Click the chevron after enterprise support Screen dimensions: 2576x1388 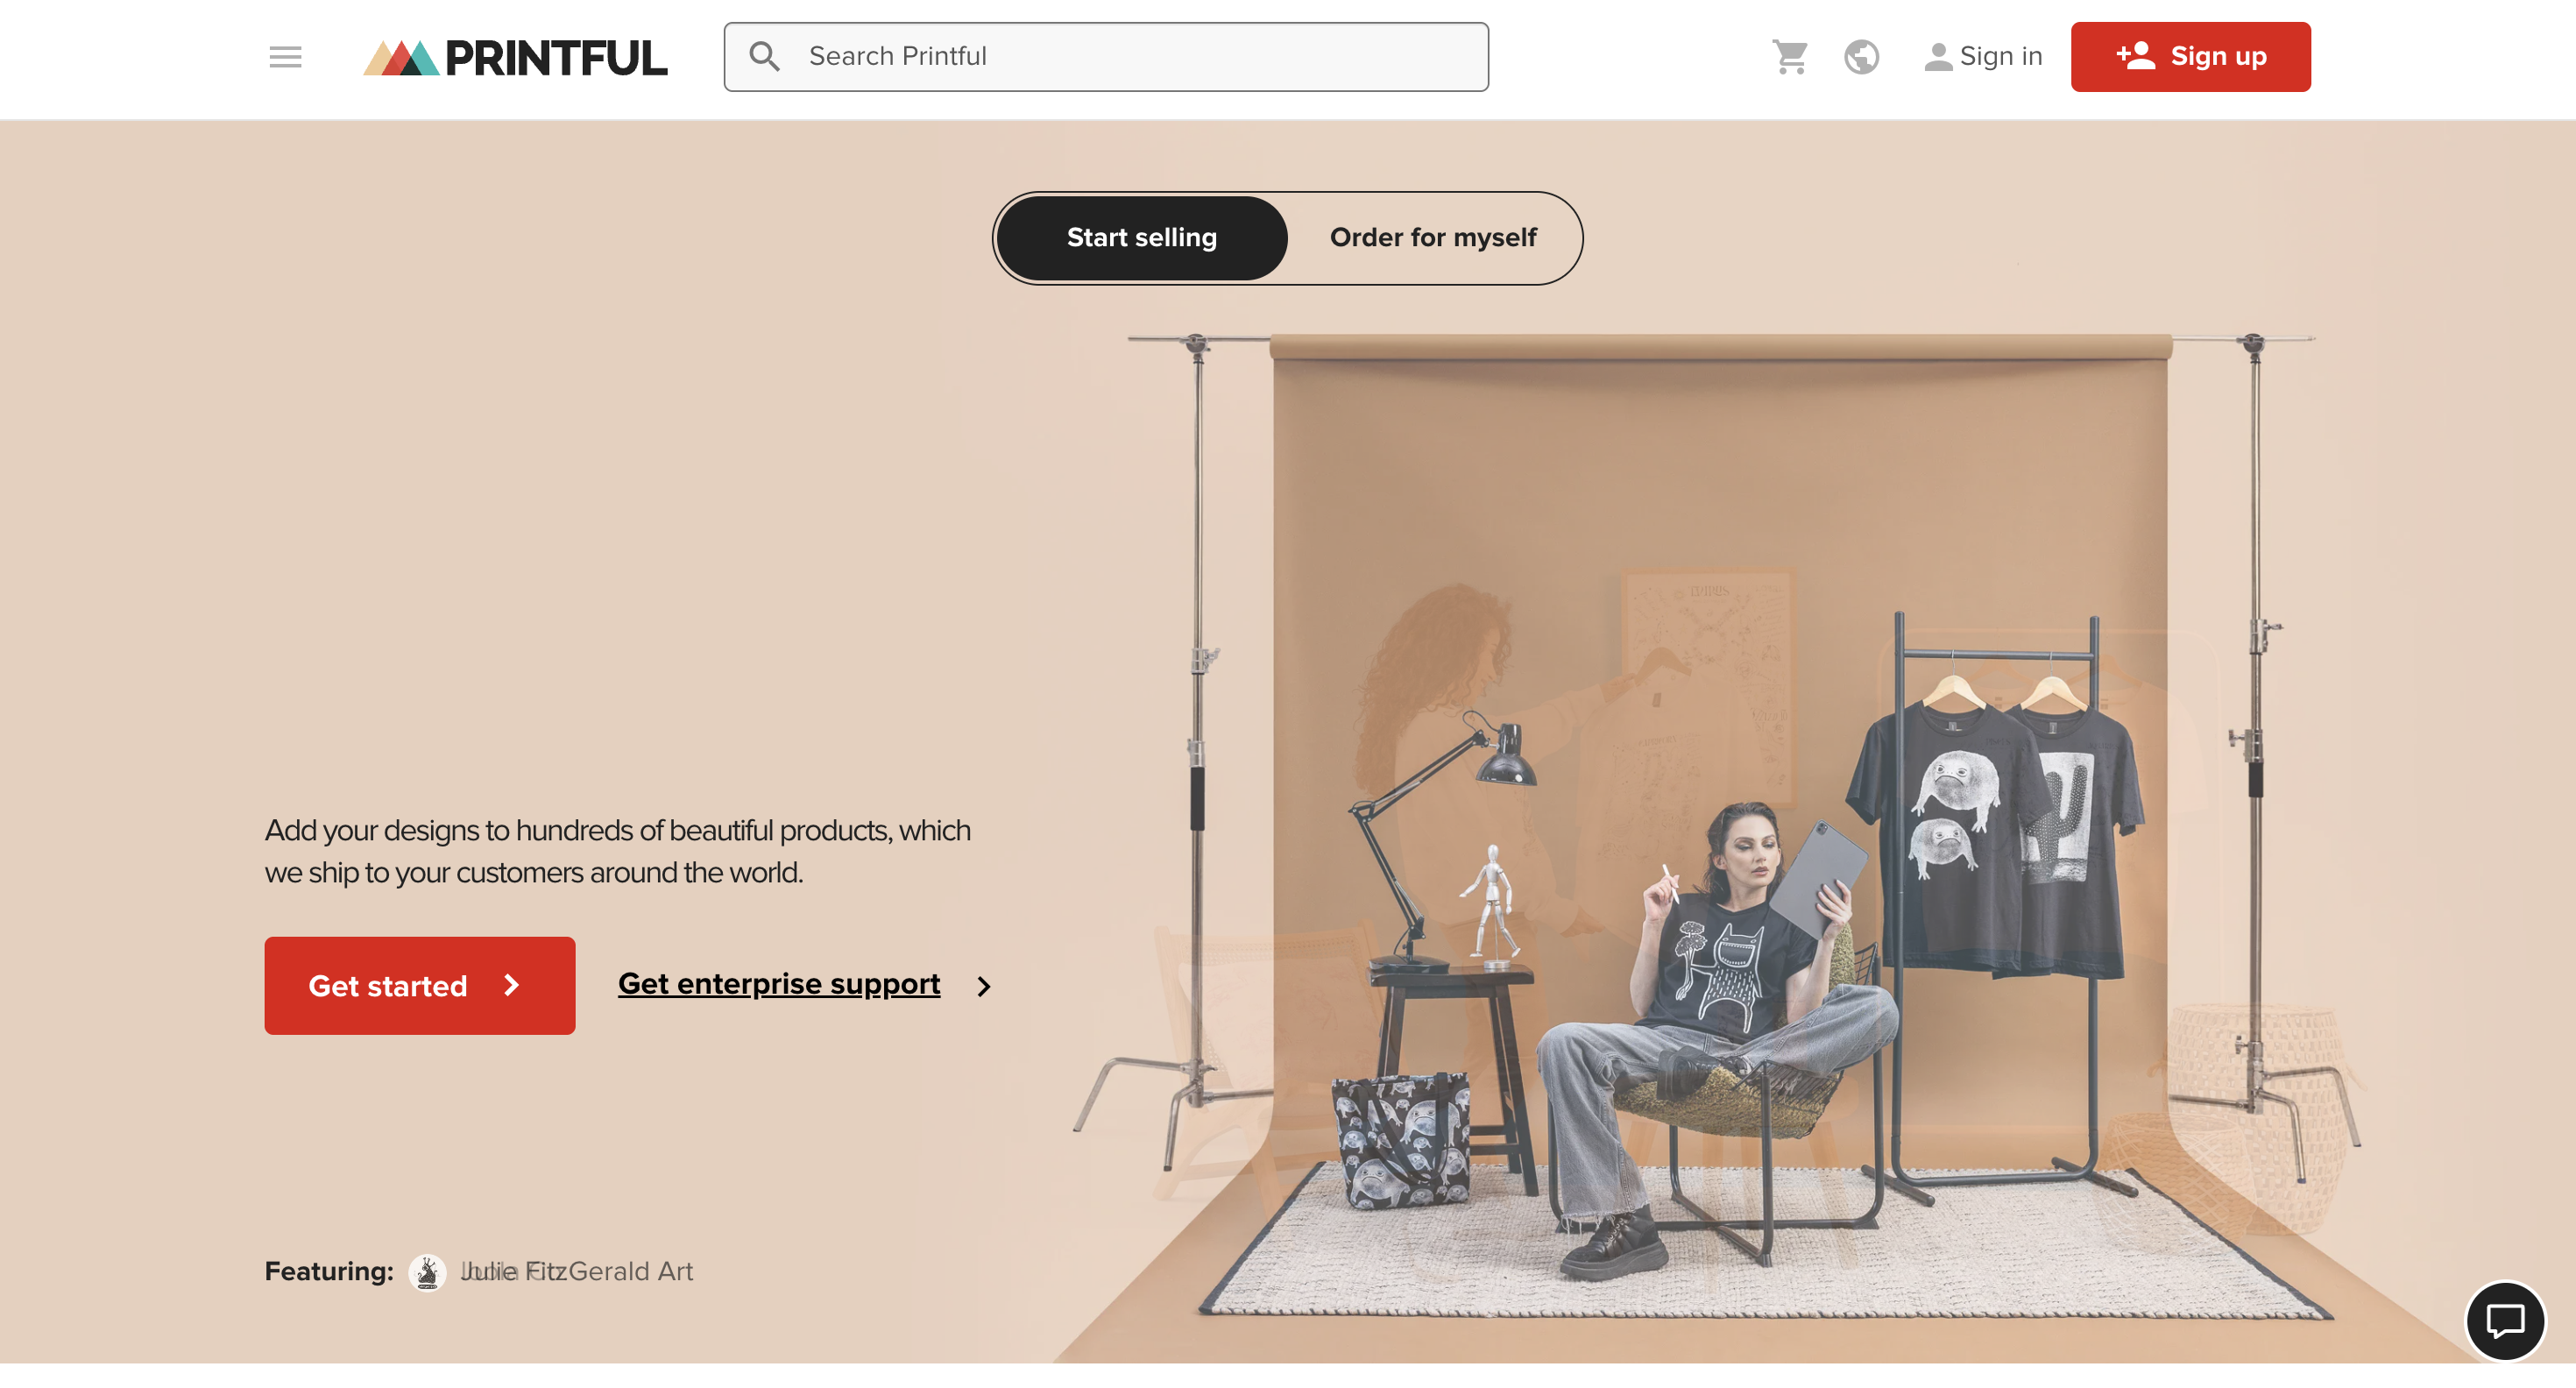pyautogui.click(x=984, y=986)
